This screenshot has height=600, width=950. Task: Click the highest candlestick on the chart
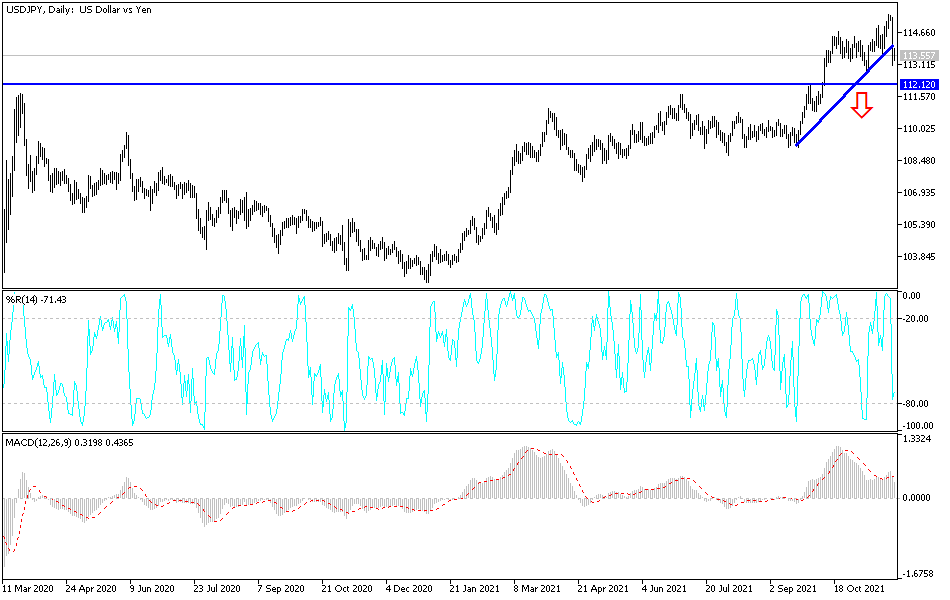coord(890,18)
